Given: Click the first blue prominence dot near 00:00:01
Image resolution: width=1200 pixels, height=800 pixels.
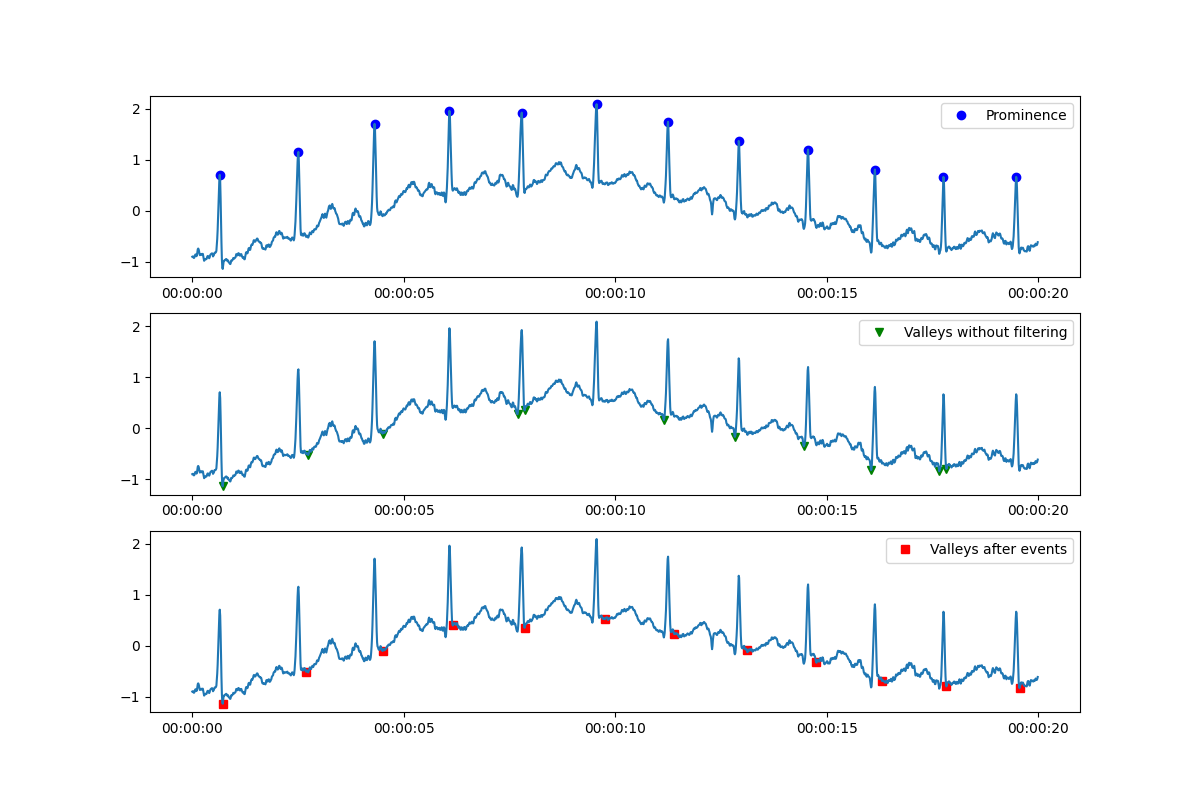Looking at the screenshot, I should [x=221, y=174].
